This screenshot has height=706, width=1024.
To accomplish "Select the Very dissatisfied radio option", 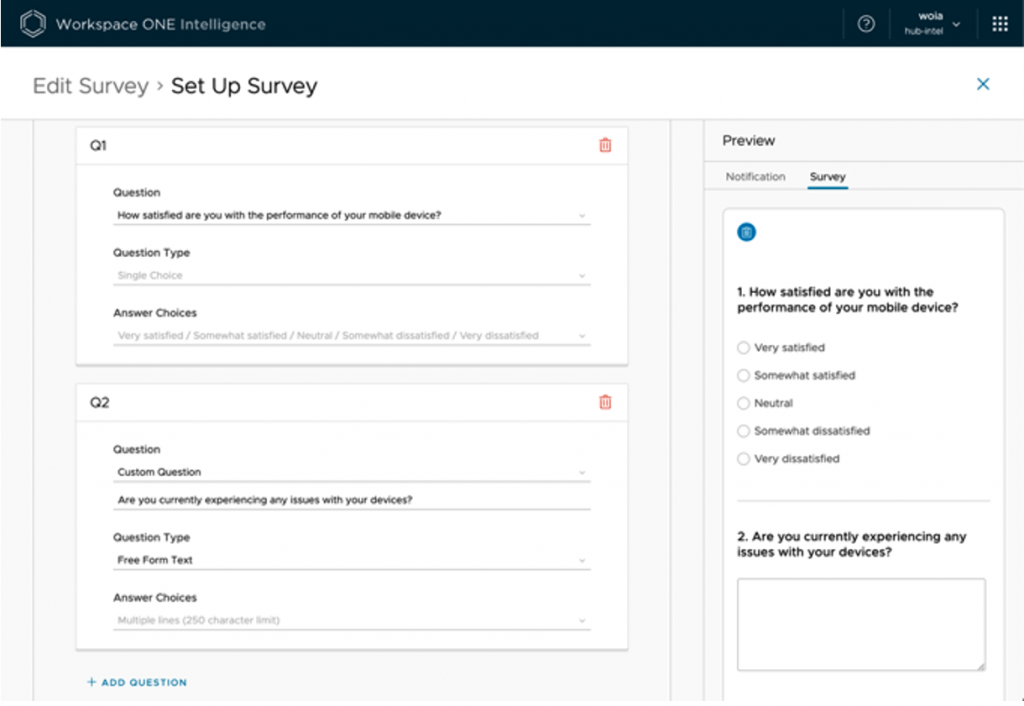I will [x=743, y=459].
